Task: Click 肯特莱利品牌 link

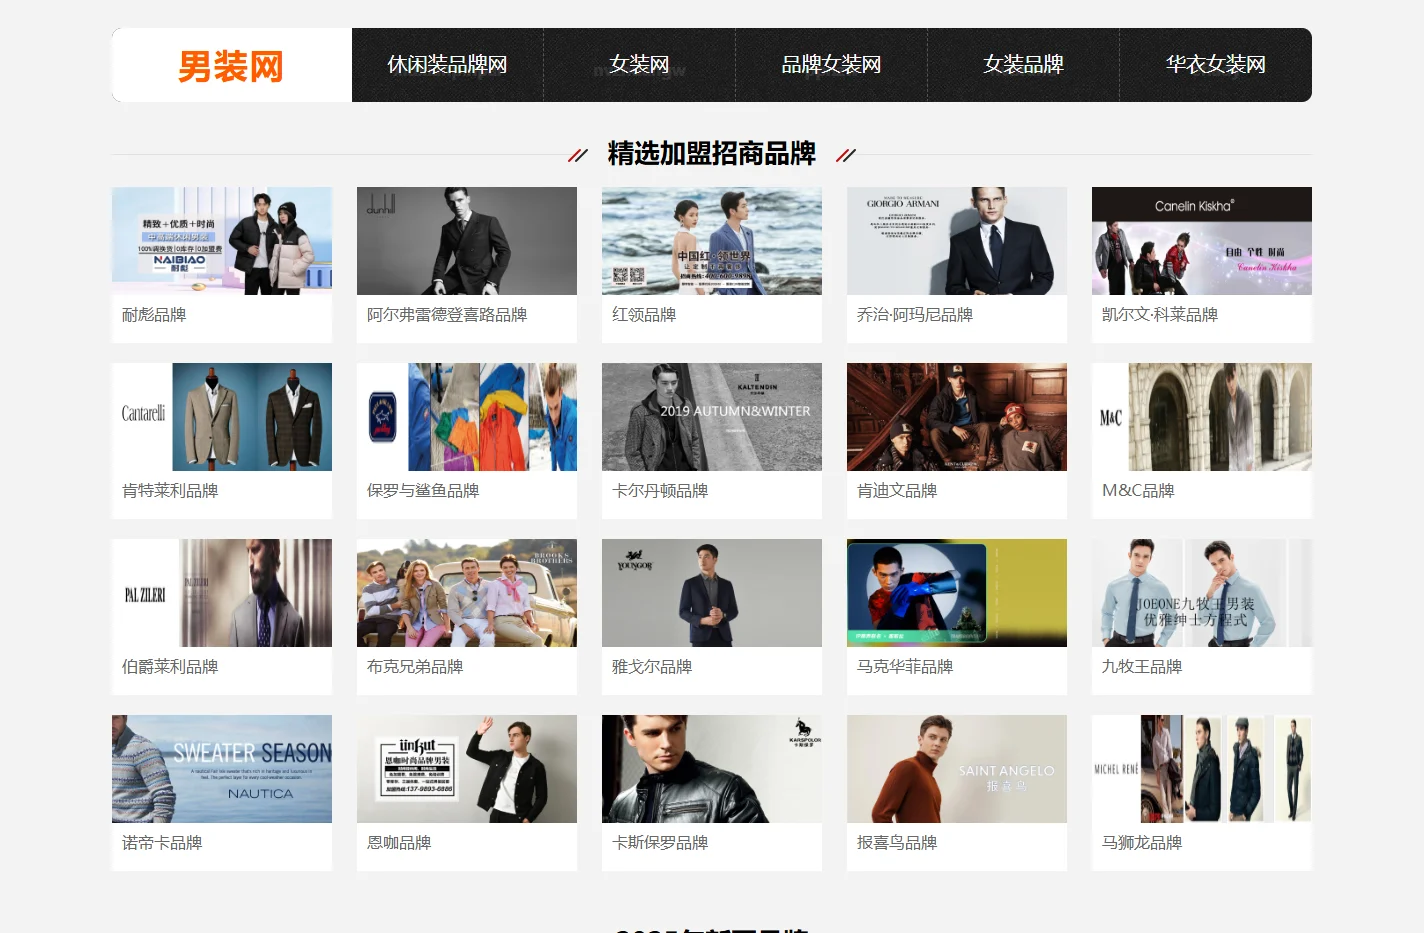Action: 170,491
